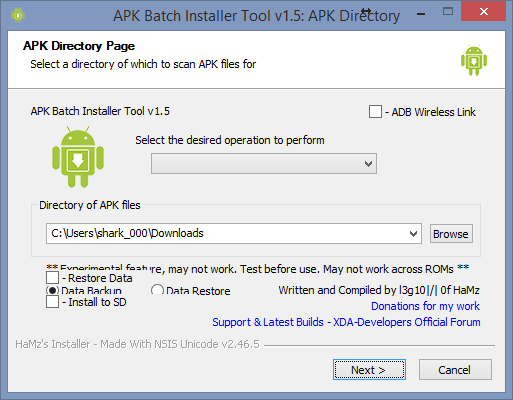
Task: Maximize the APK Batch Installer window
Action: point(448,12)
